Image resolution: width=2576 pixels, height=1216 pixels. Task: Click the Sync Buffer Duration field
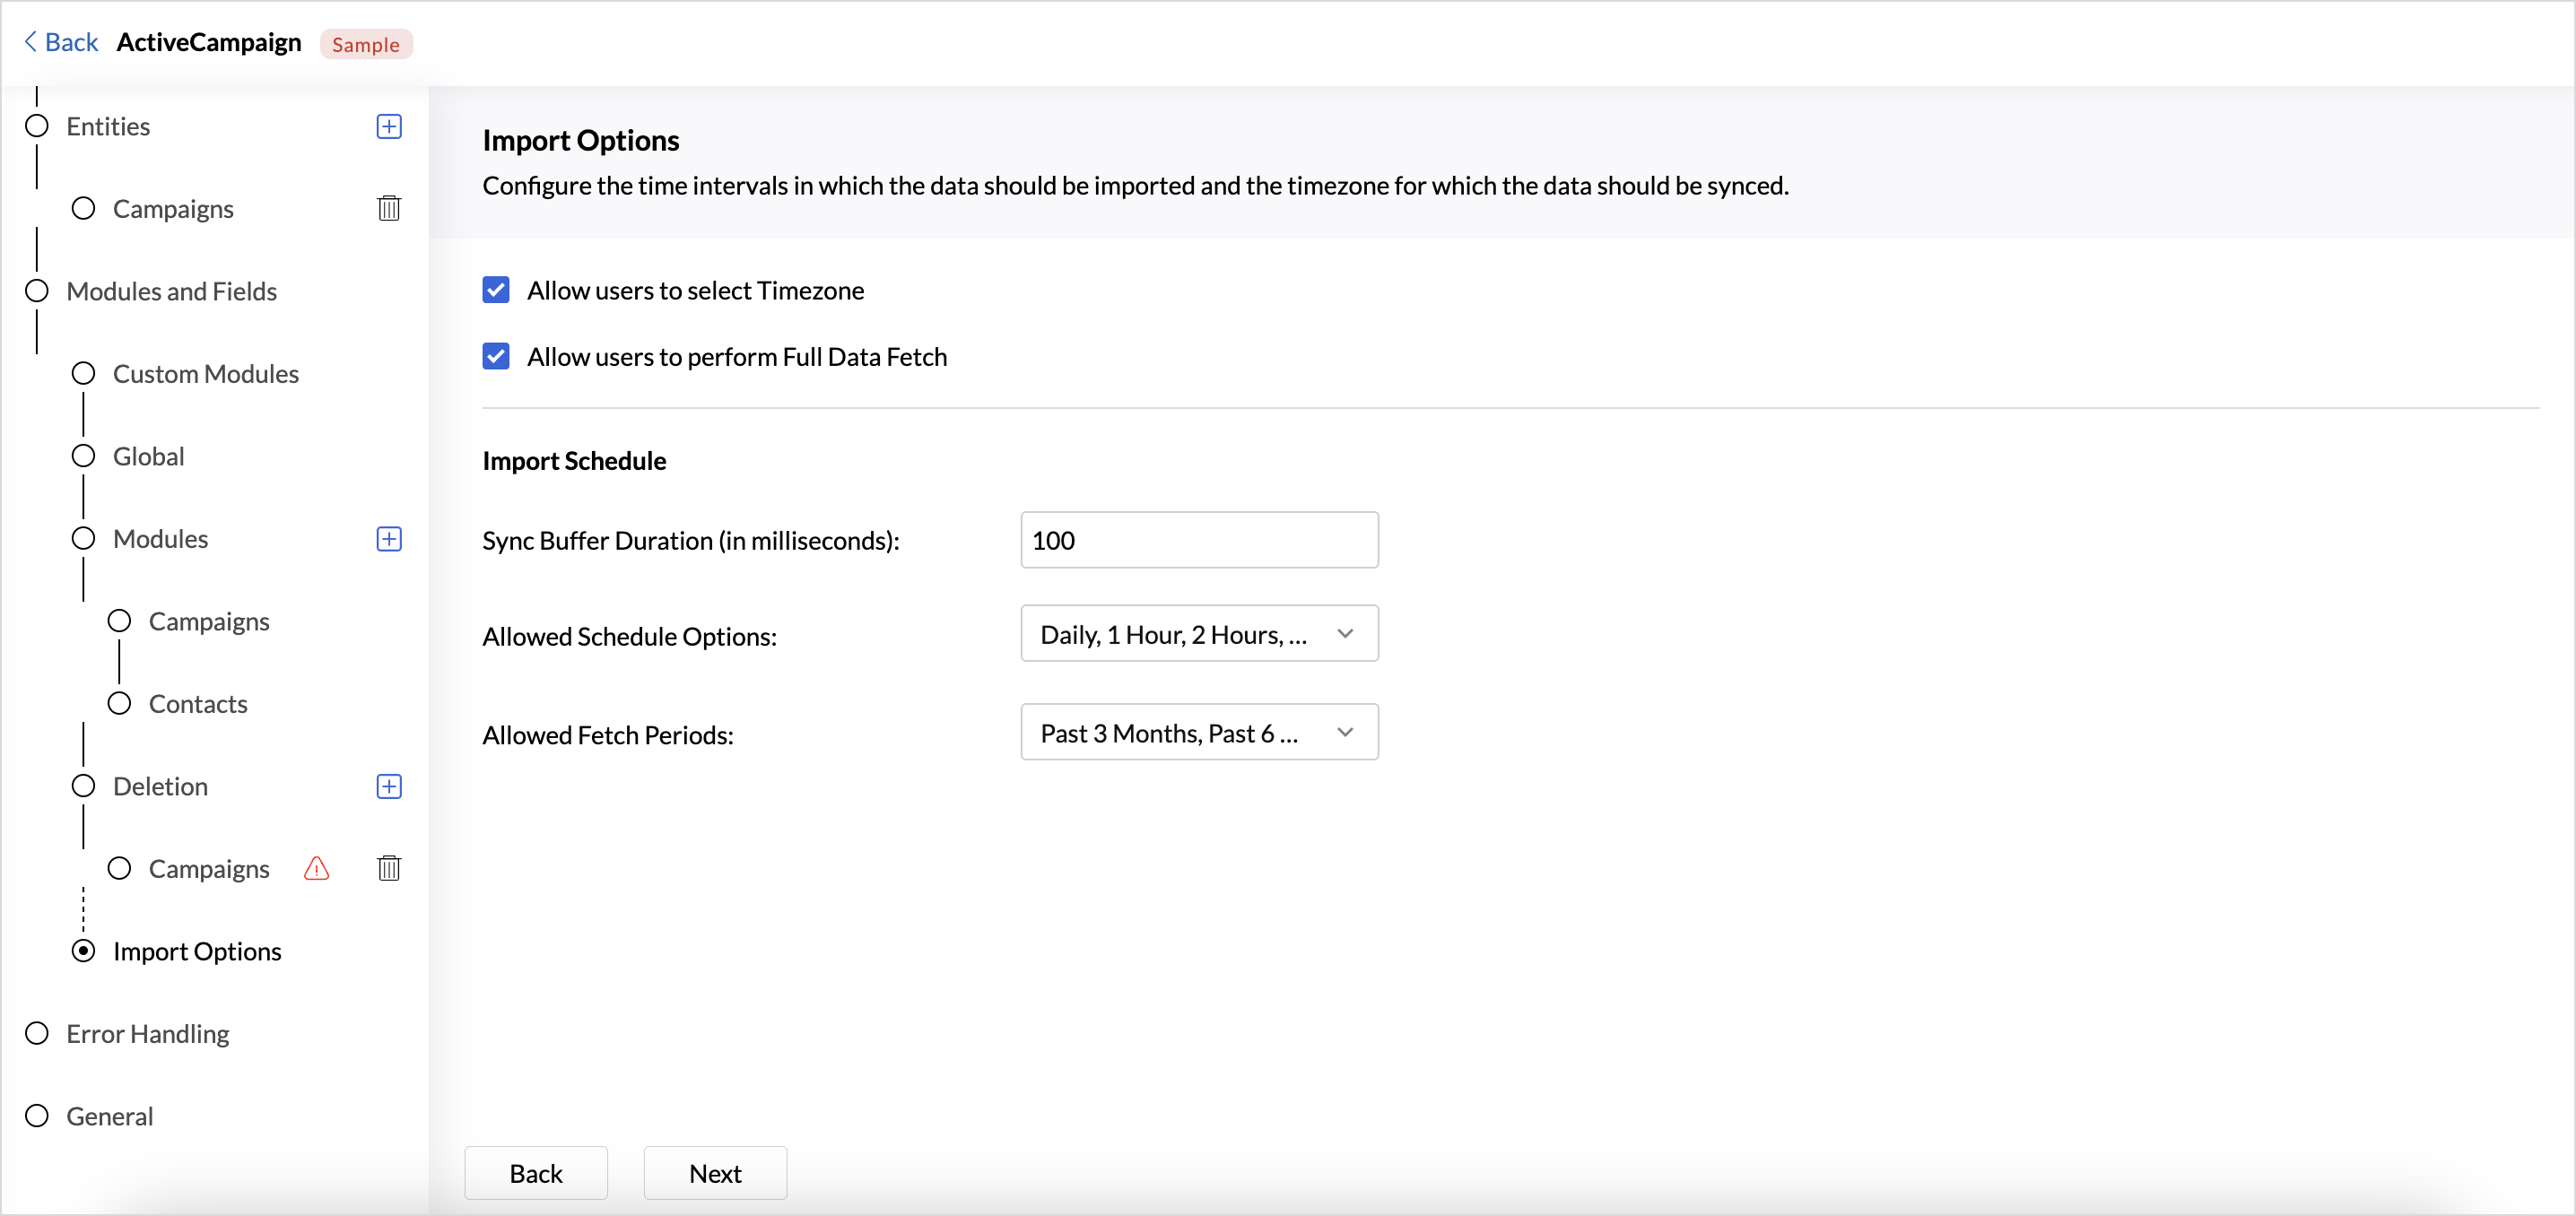(x=1198, y=540)
